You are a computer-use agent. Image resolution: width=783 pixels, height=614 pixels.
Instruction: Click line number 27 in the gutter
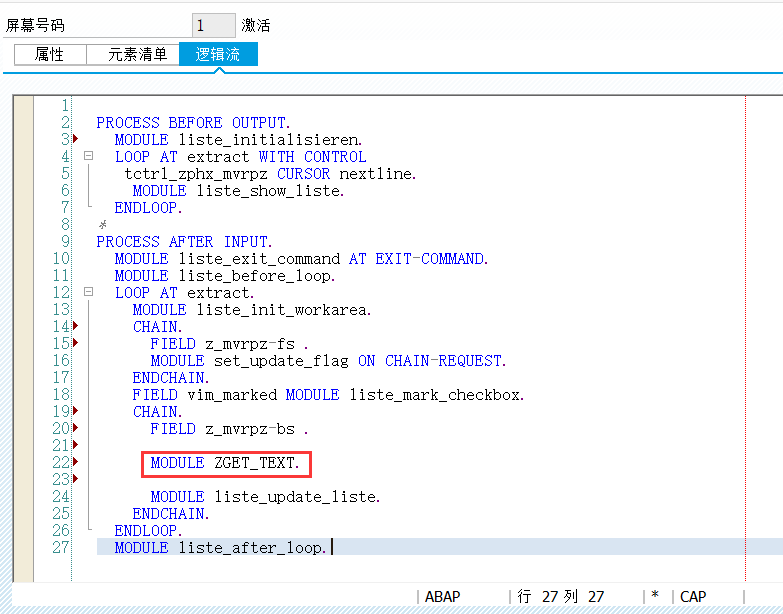61,548
